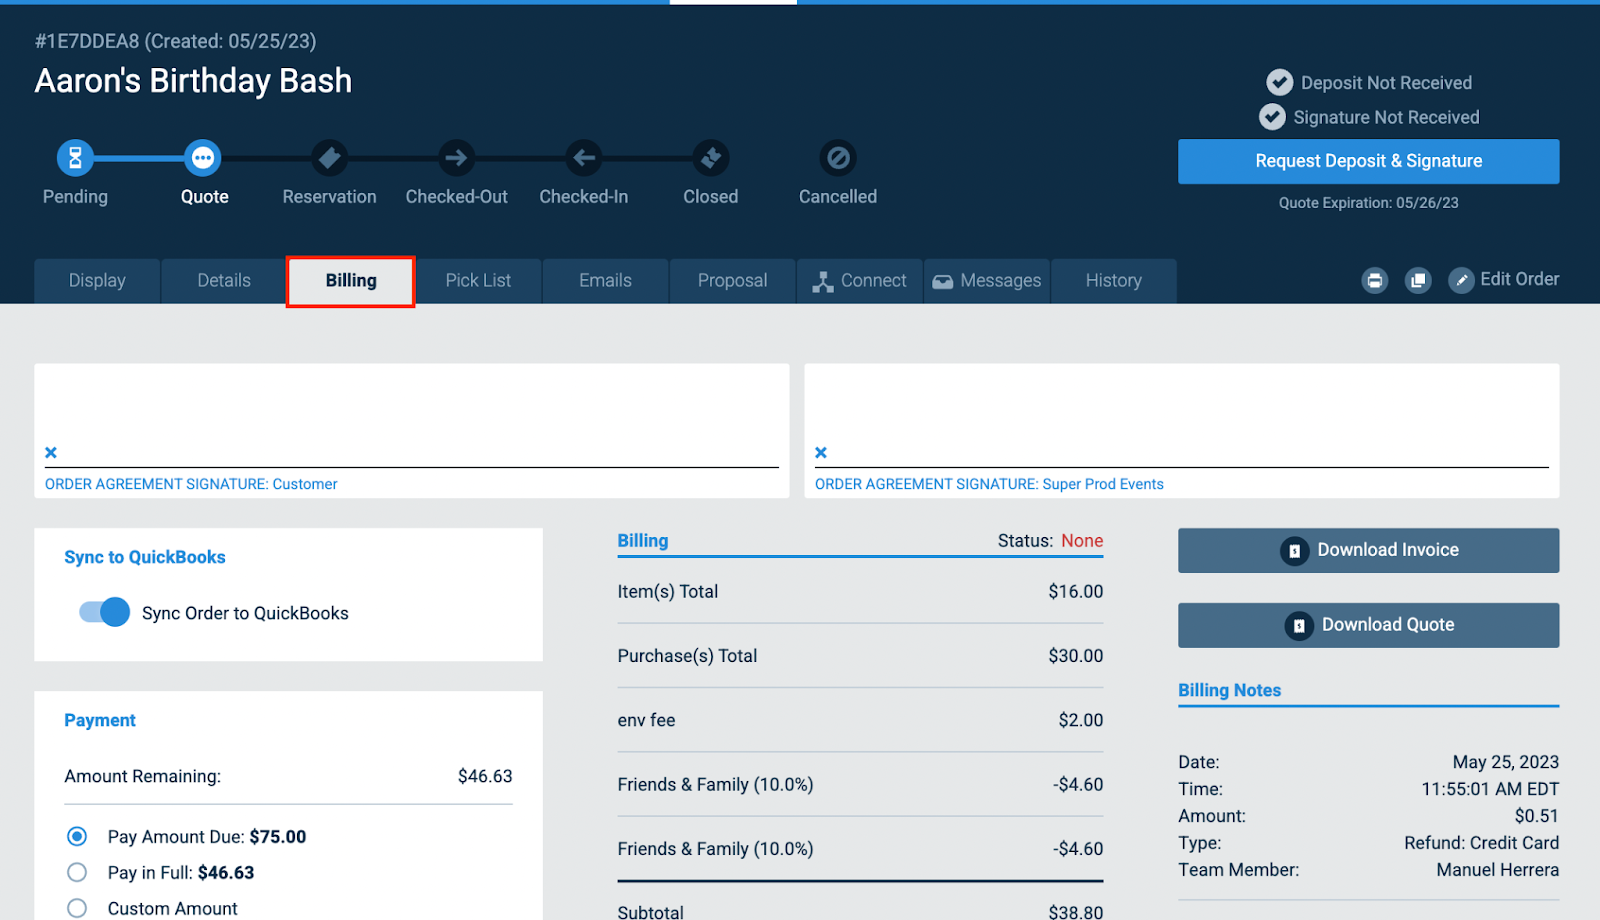Click the Pending hourglass status icon
Image resolution: width=1600 pixels, height=920 pixels.
[75, 157]
